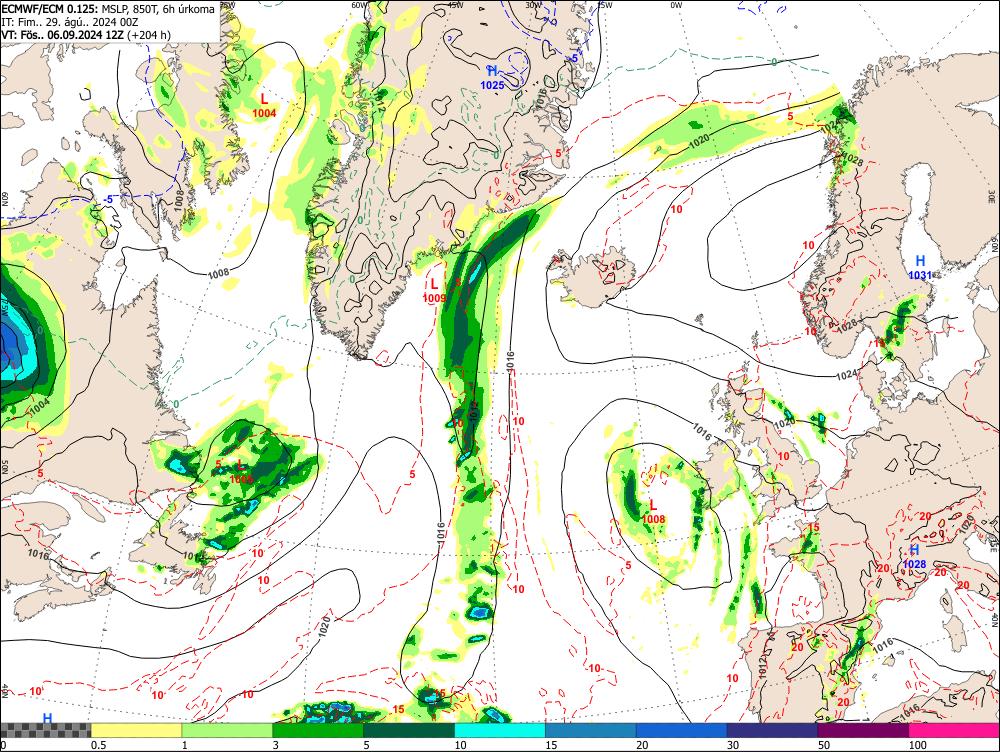Click the '100' legend scale label
This screenshot has height=752, width=1000.
pyautogui.click(x=918, y=745)
